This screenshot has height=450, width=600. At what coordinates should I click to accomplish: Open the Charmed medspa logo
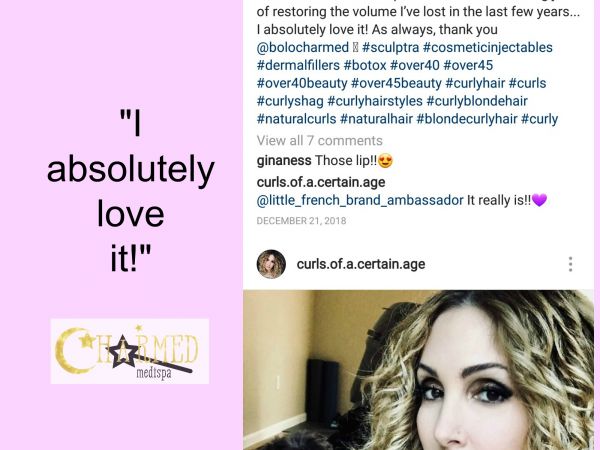click(130, 351)
